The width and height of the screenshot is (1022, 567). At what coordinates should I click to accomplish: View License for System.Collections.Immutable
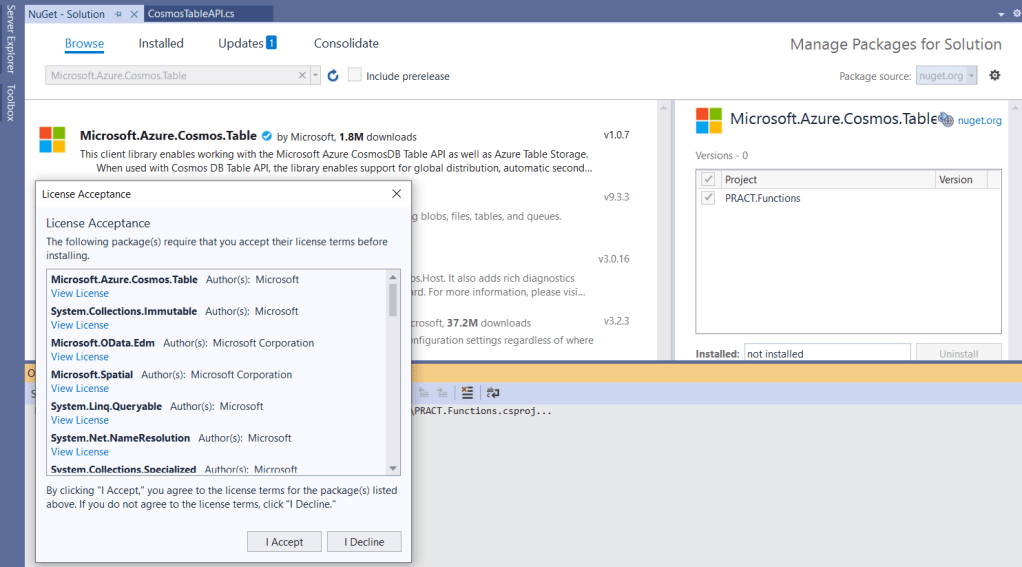[x=80, y=325]
